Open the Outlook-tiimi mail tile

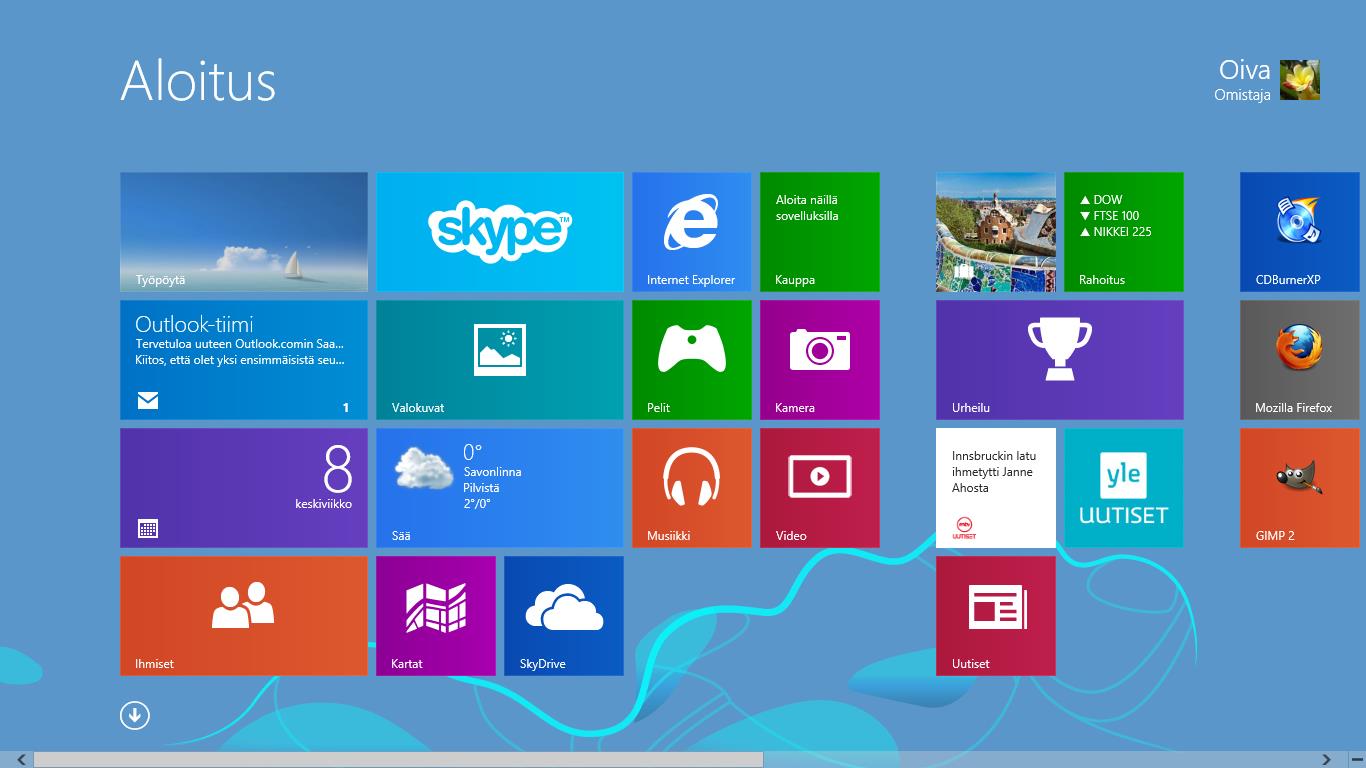point(244,360)
